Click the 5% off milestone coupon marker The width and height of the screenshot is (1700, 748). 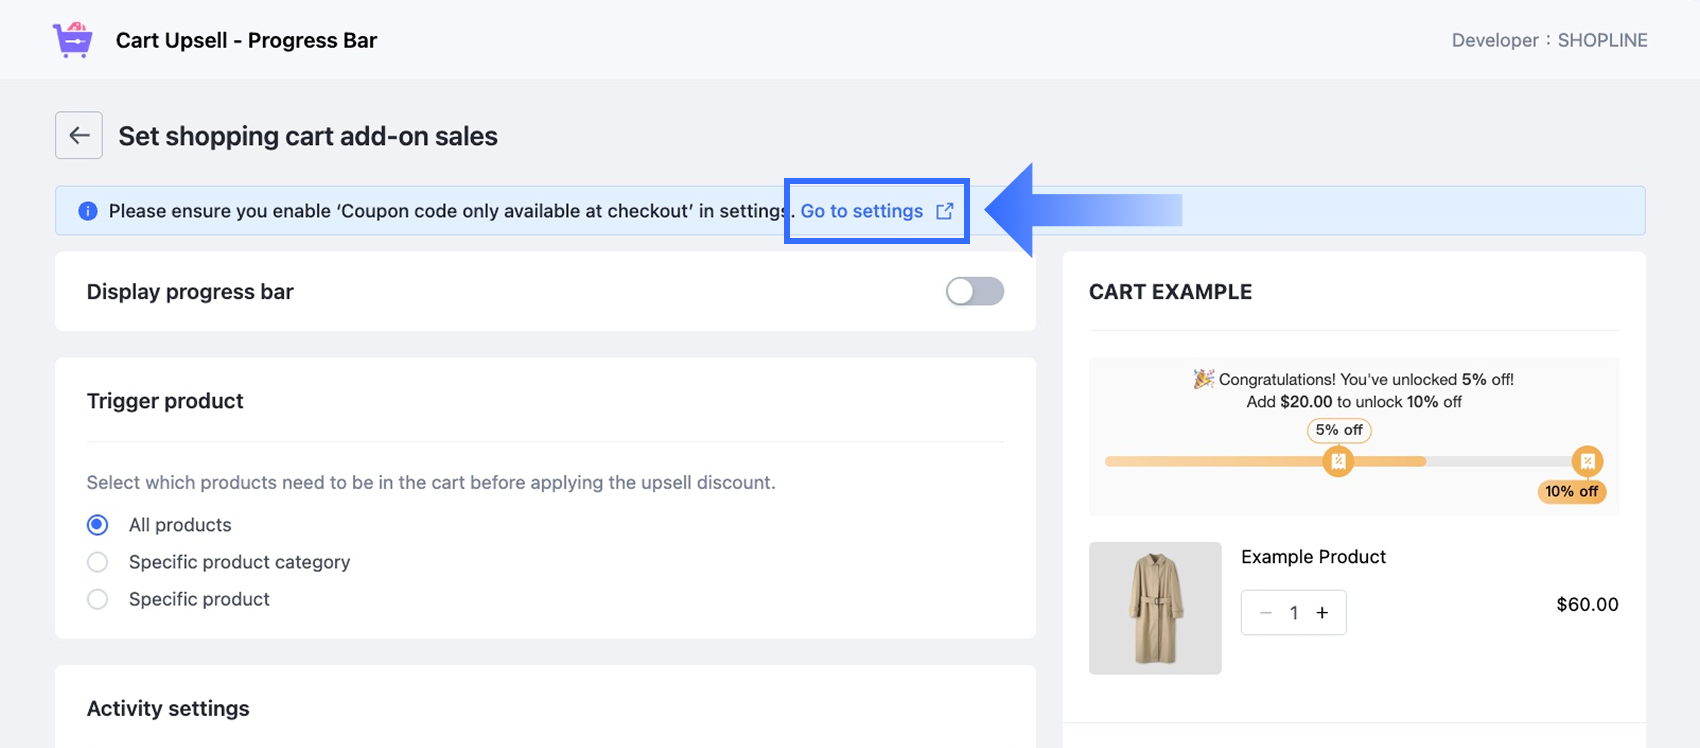(x=1338, y=461)
